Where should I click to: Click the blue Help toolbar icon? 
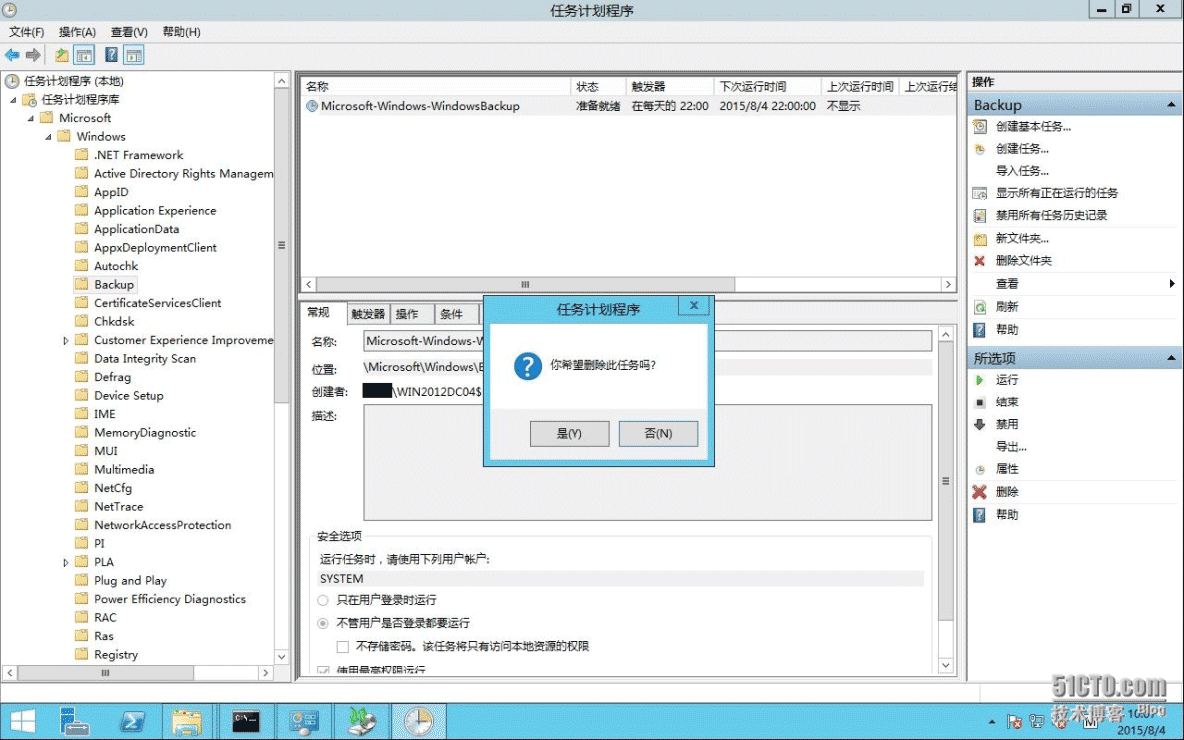(111, 55)
